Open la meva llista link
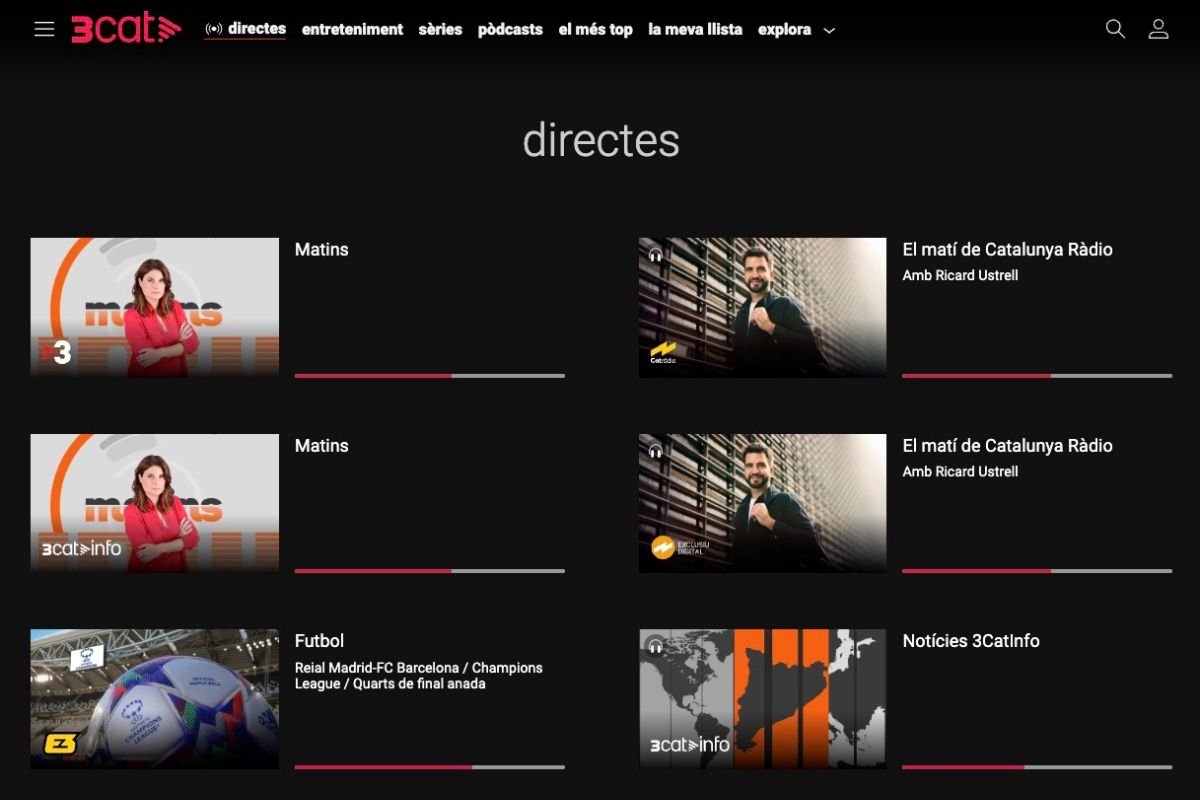 (x=695, y=29)
